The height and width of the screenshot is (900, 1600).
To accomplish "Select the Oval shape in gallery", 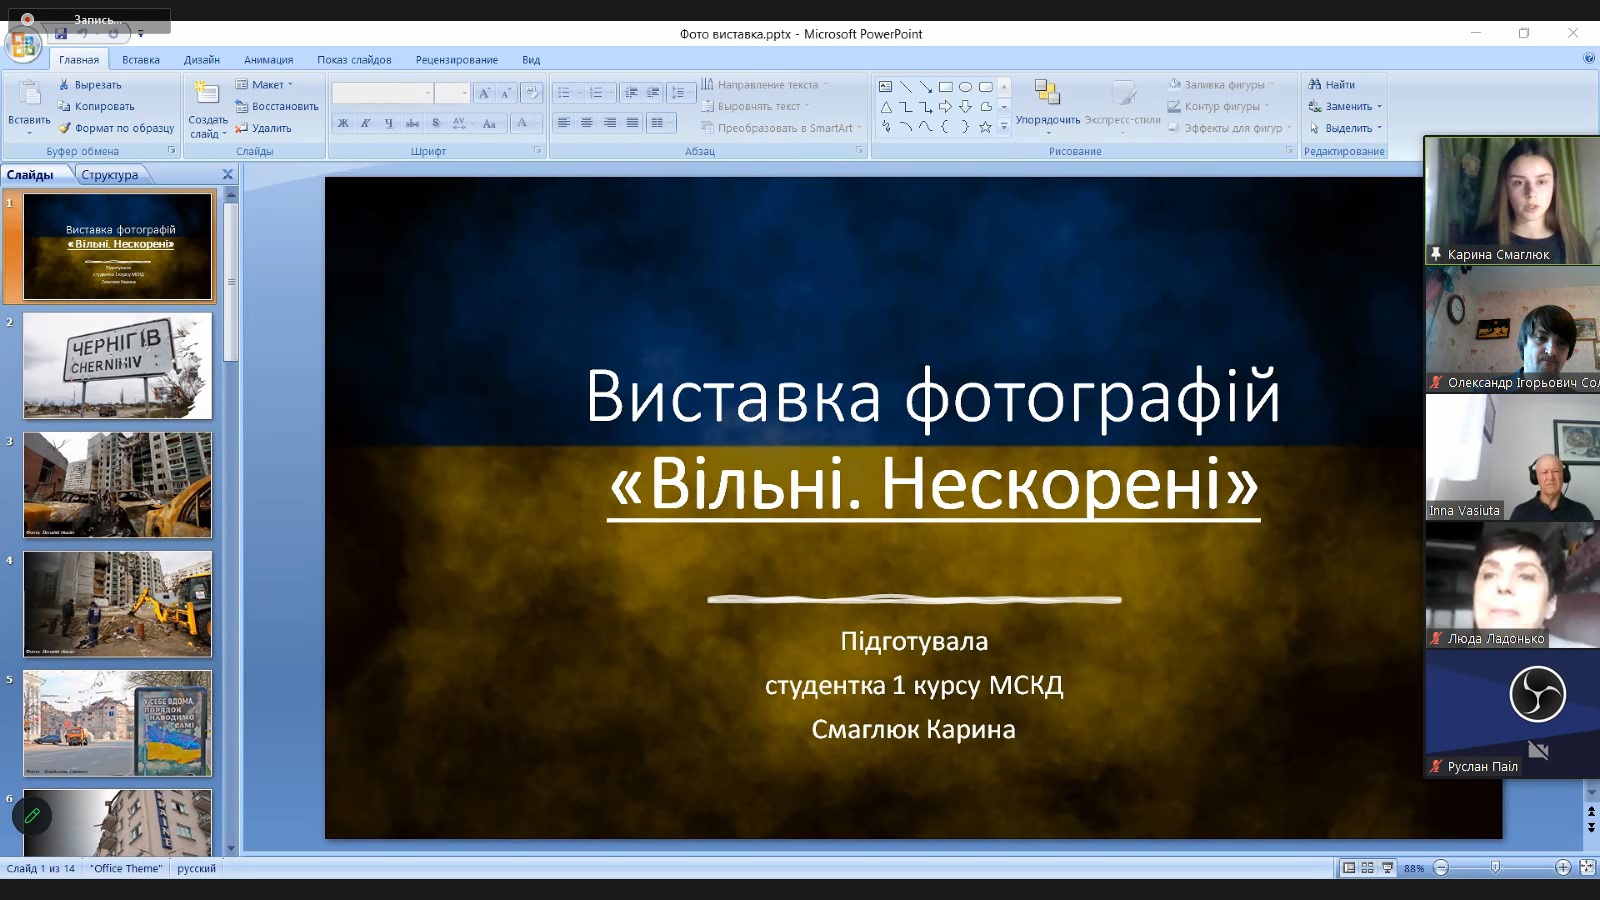I will [965, 87].
